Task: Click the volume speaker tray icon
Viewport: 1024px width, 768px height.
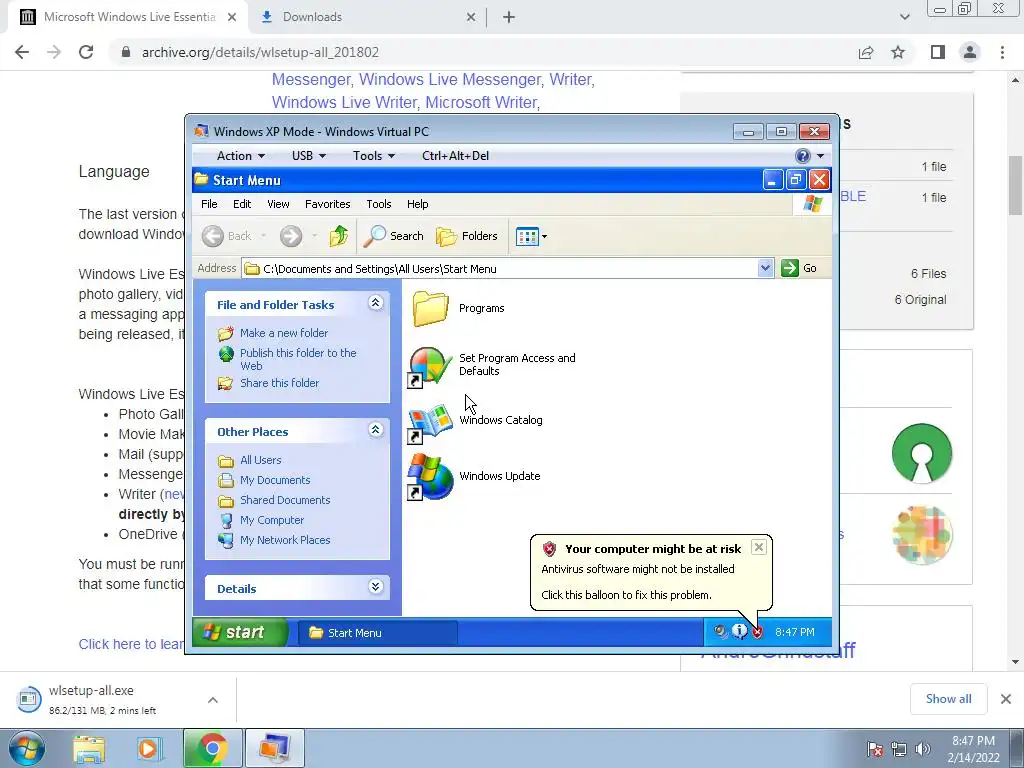Action: tap(922, 749)
